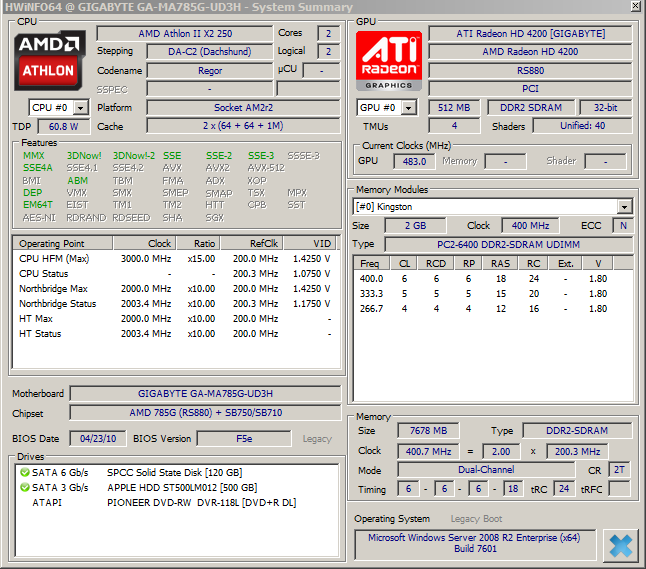Click the AES-NI feature label
This screenshot has width=646, height=569.
tap(39, 218)
